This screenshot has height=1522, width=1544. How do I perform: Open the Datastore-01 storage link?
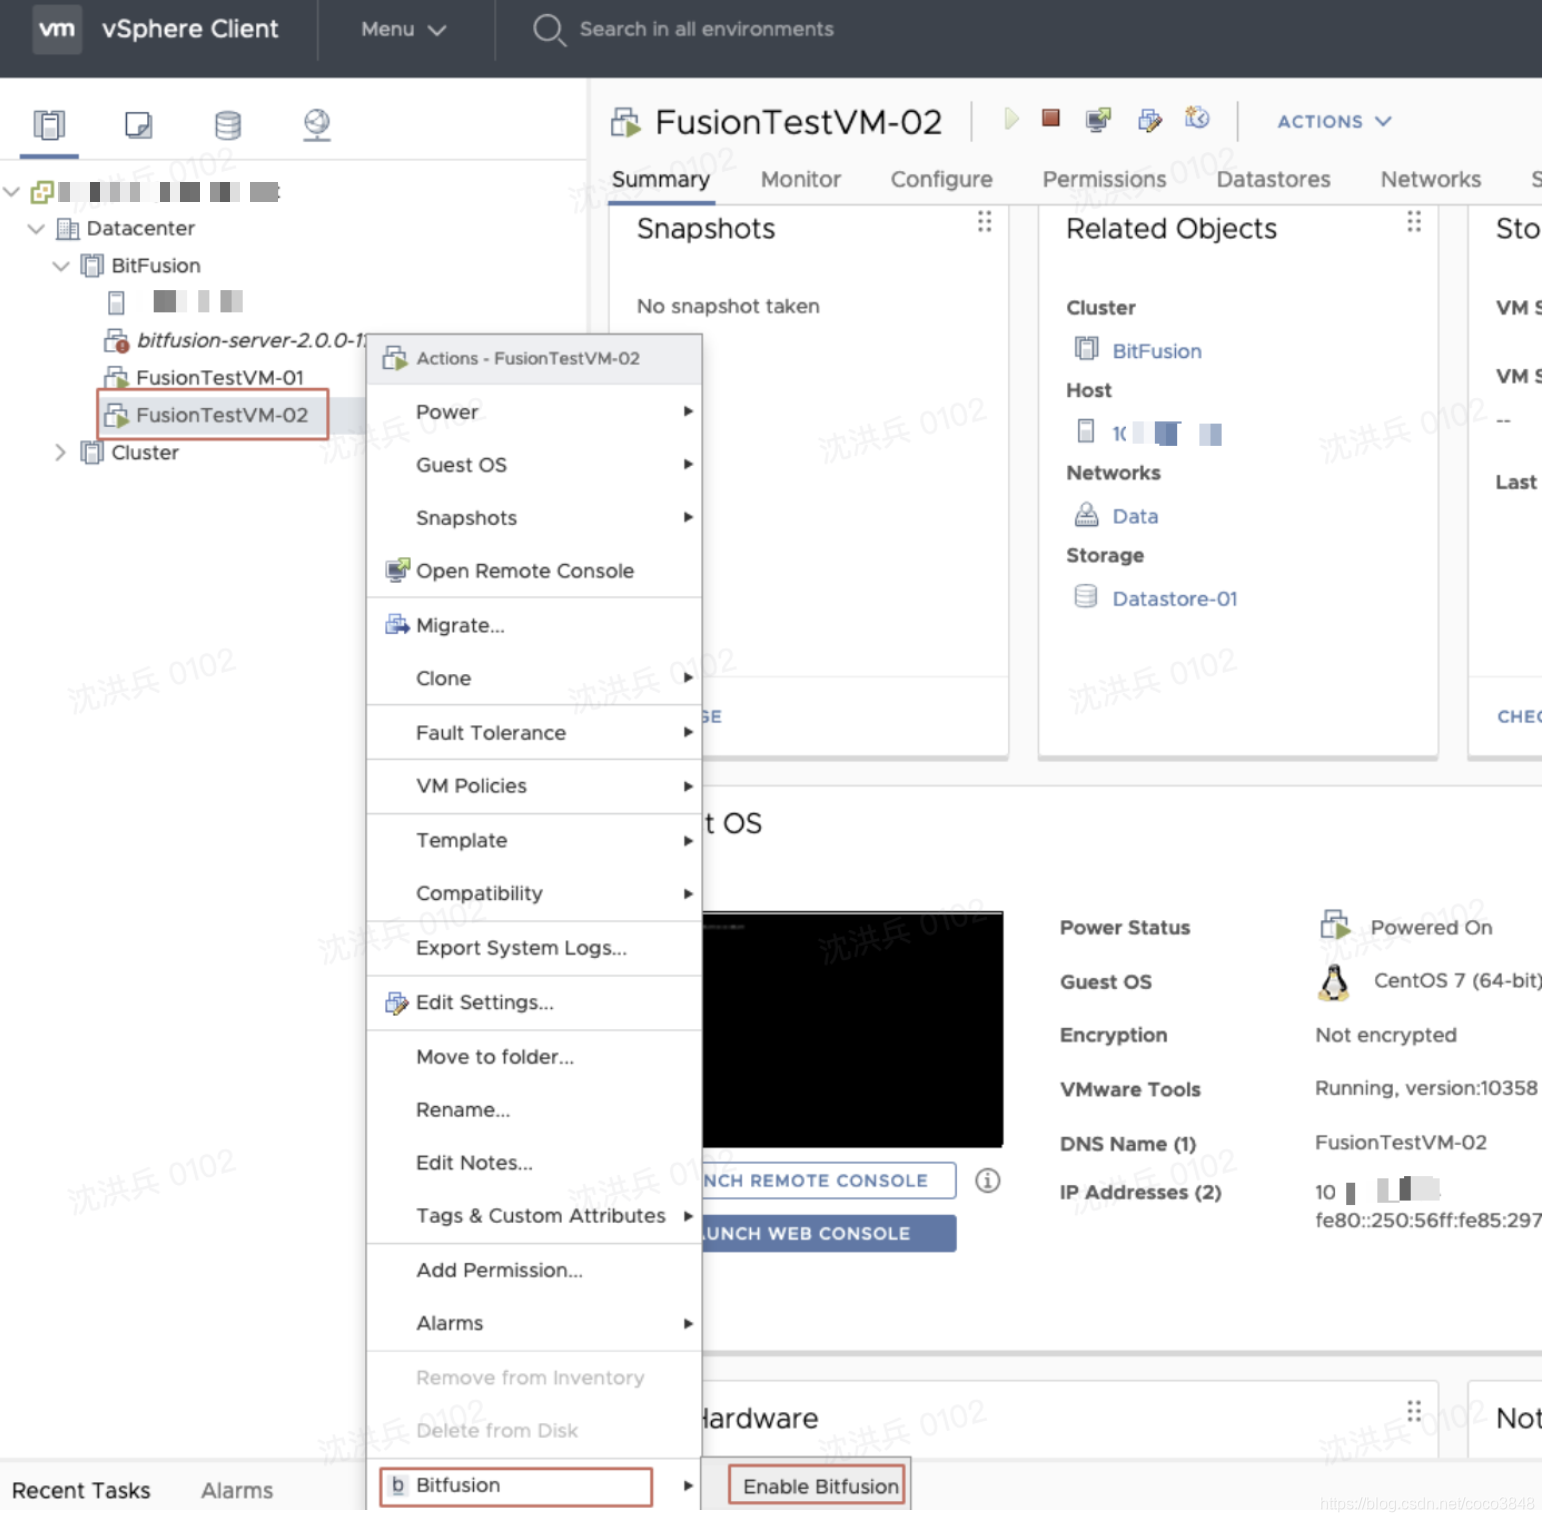pos(1174,598)
